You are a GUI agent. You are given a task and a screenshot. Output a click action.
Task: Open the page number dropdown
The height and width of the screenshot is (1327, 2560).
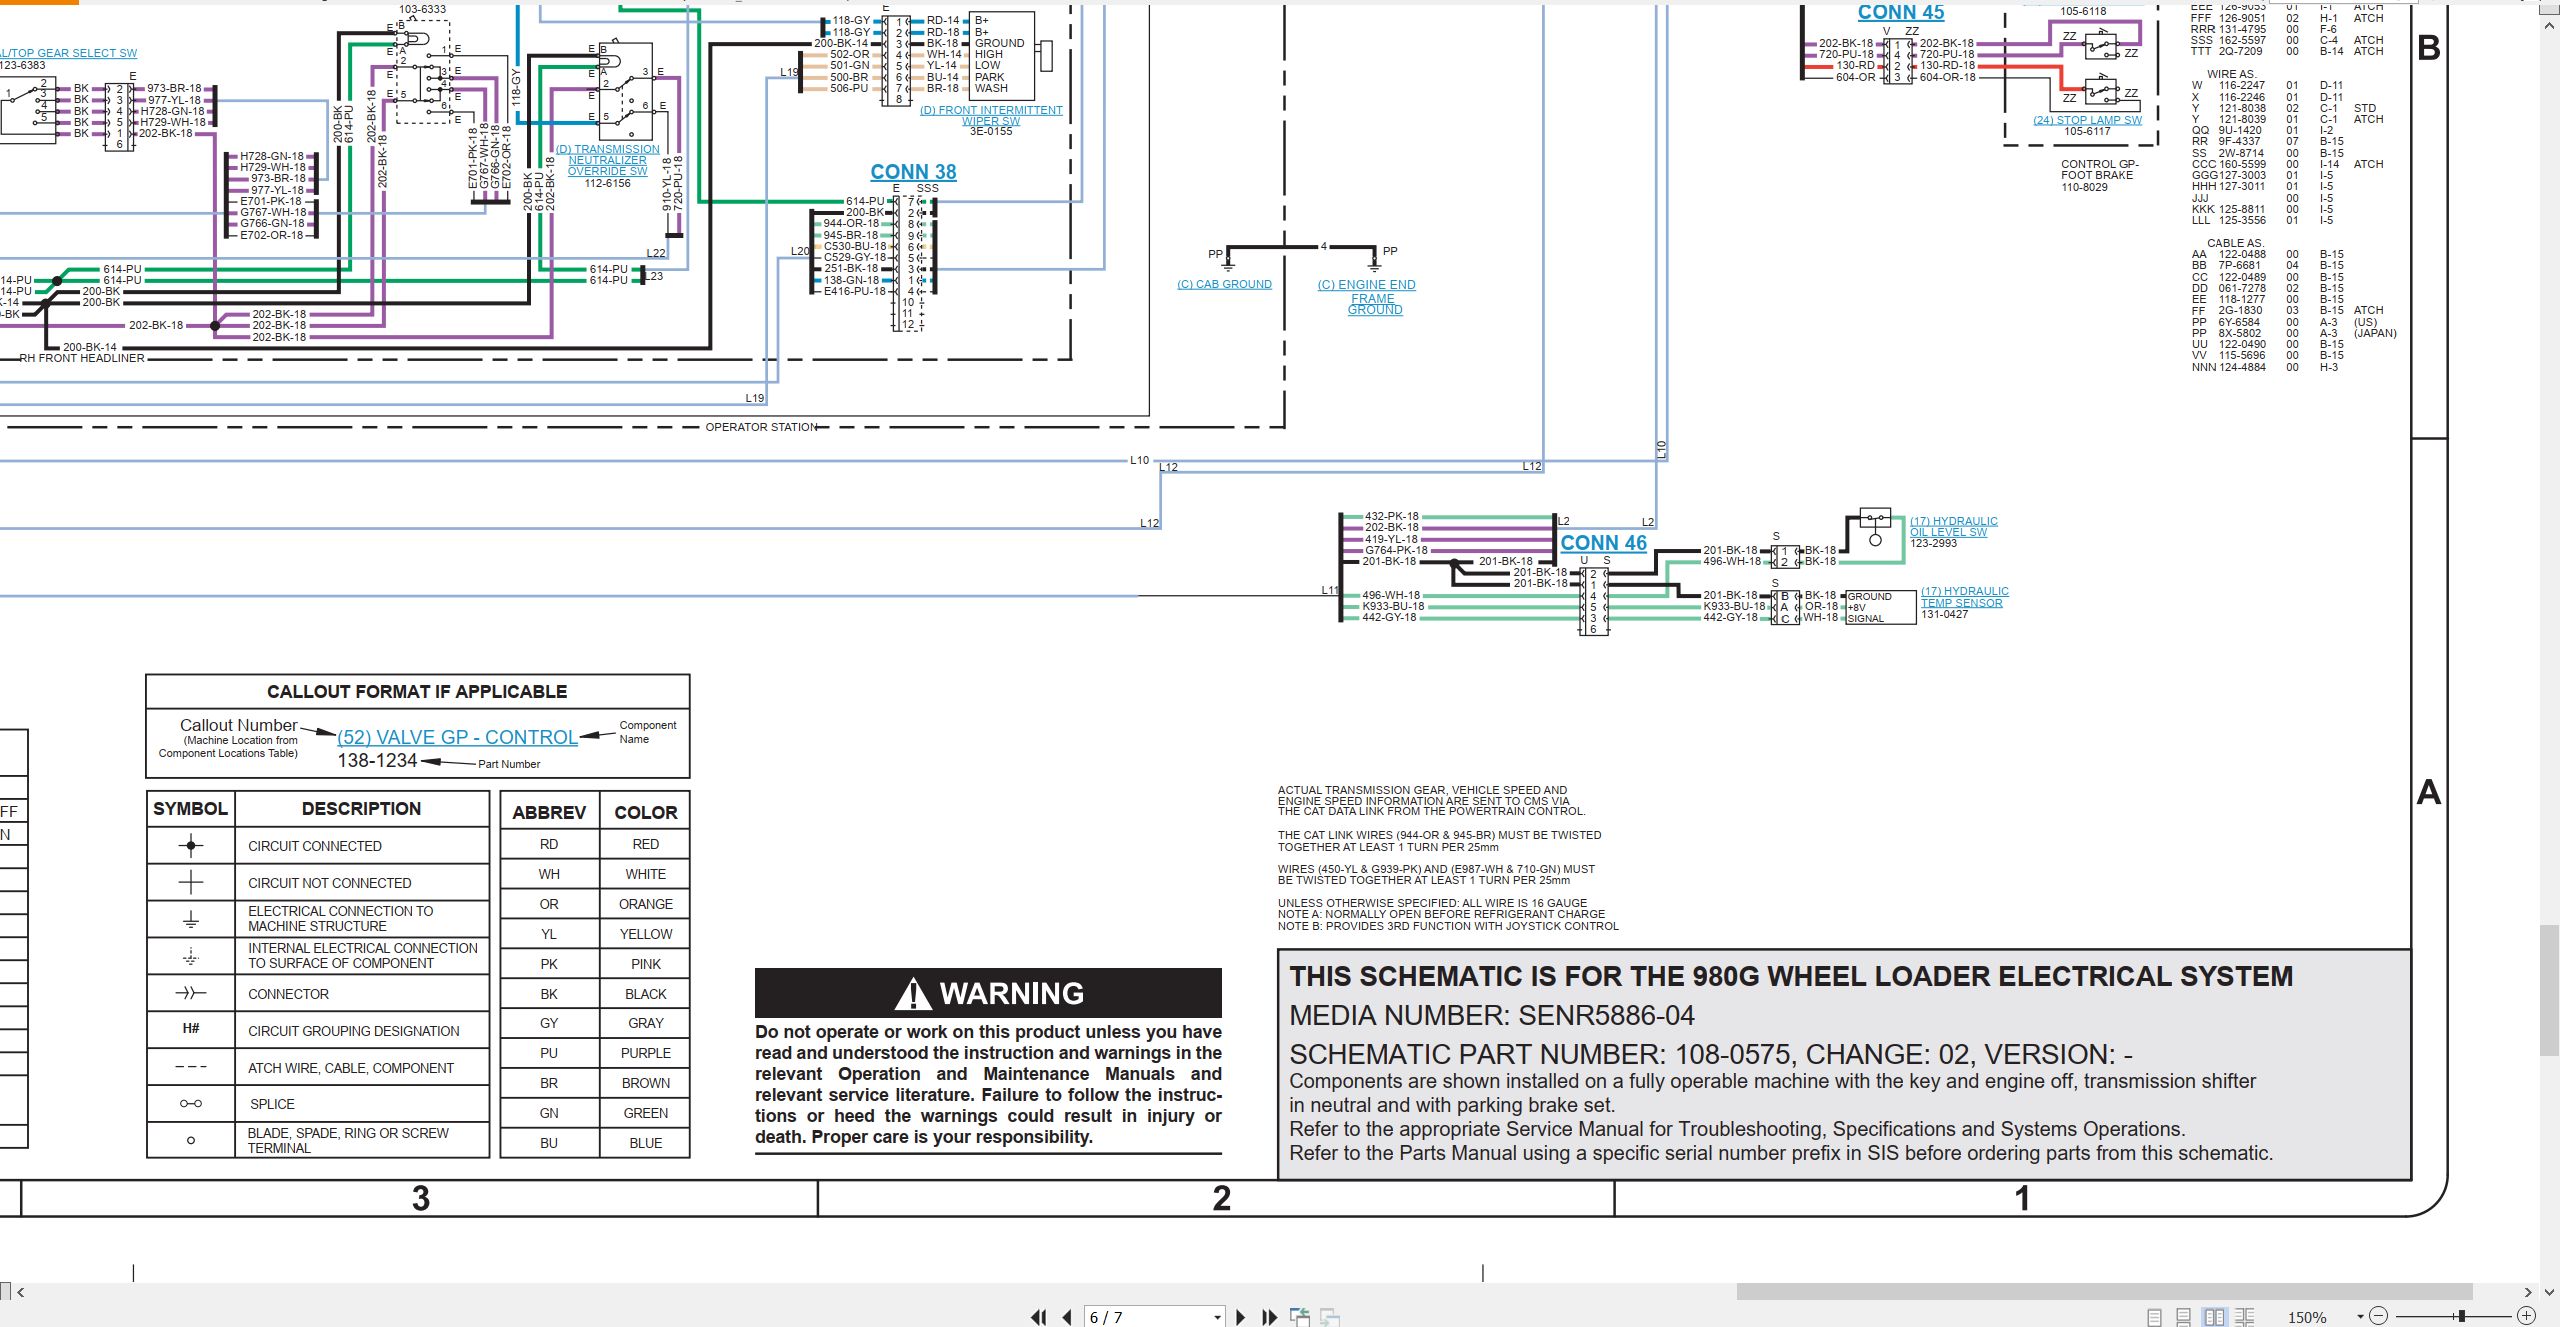(1217, 1318)
